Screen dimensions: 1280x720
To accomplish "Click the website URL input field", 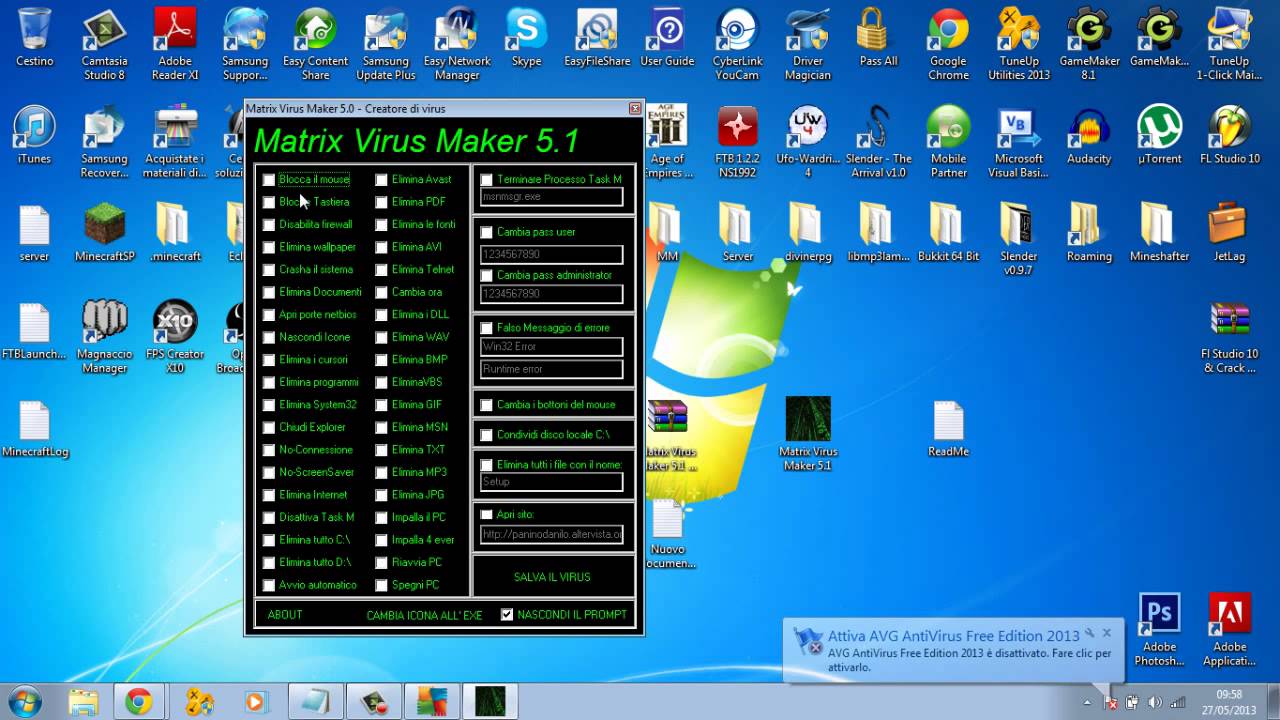I will click(x=551, y=534).
